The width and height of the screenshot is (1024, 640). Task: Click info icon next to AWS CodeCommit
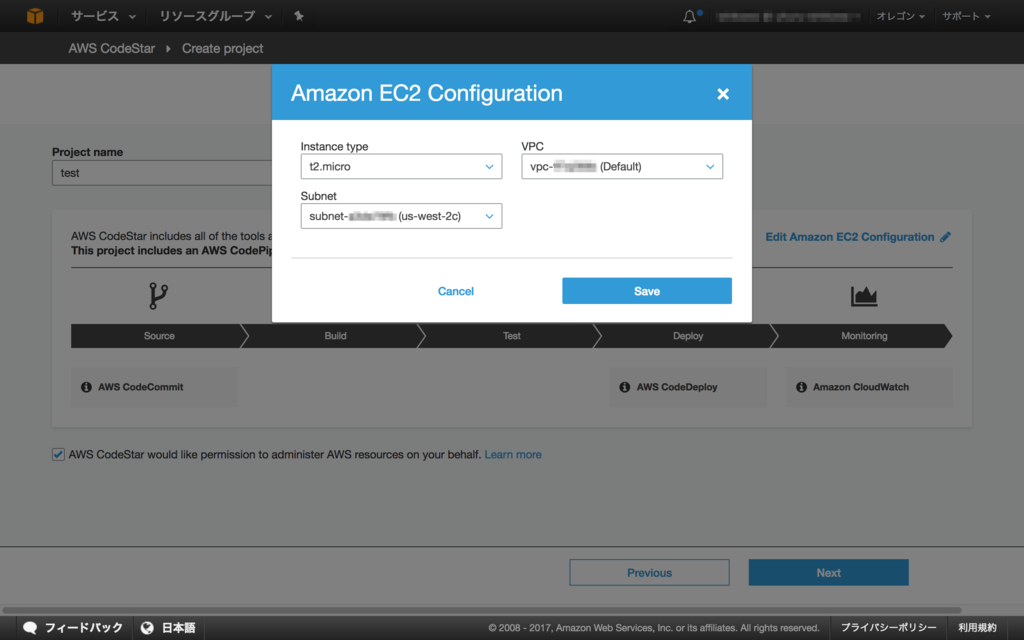(x=86, y=387)
